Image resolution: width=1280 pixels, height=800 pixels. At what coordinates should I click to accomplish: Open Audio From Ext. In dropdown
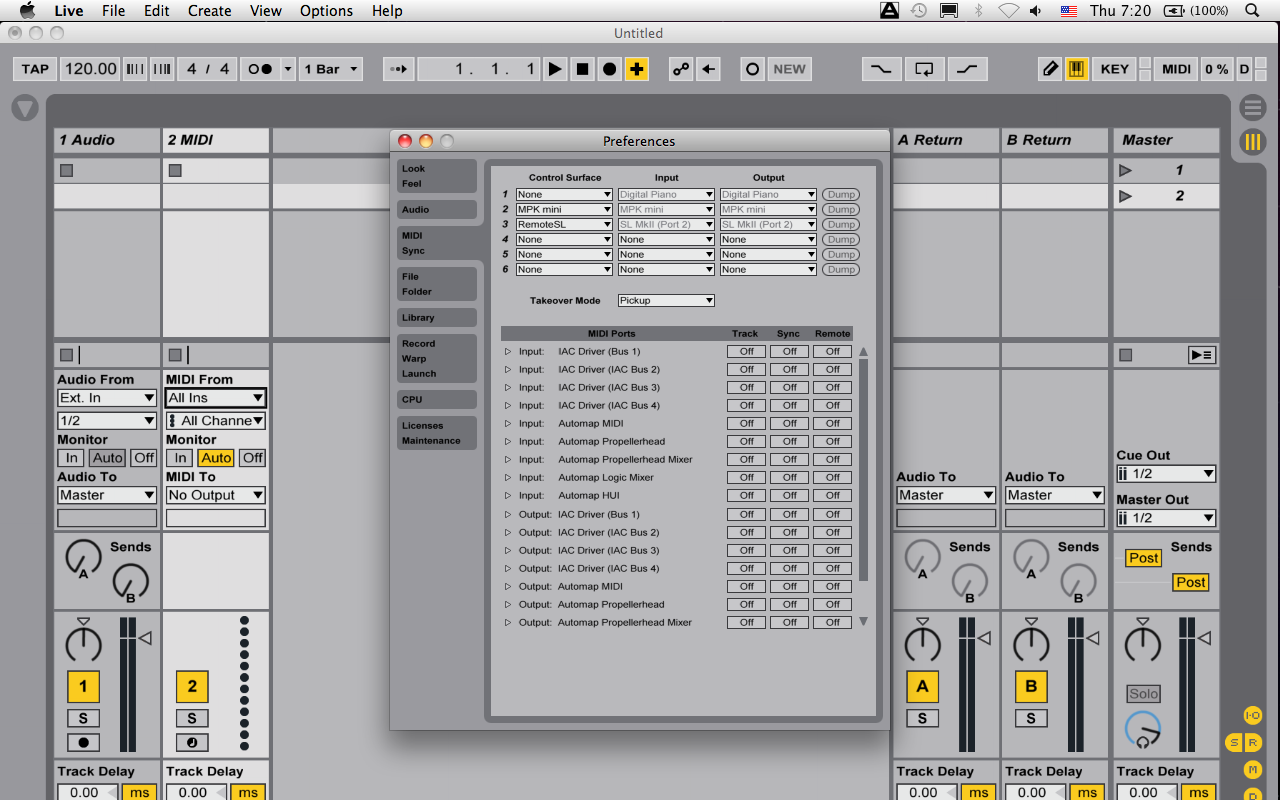pos(107,398)
